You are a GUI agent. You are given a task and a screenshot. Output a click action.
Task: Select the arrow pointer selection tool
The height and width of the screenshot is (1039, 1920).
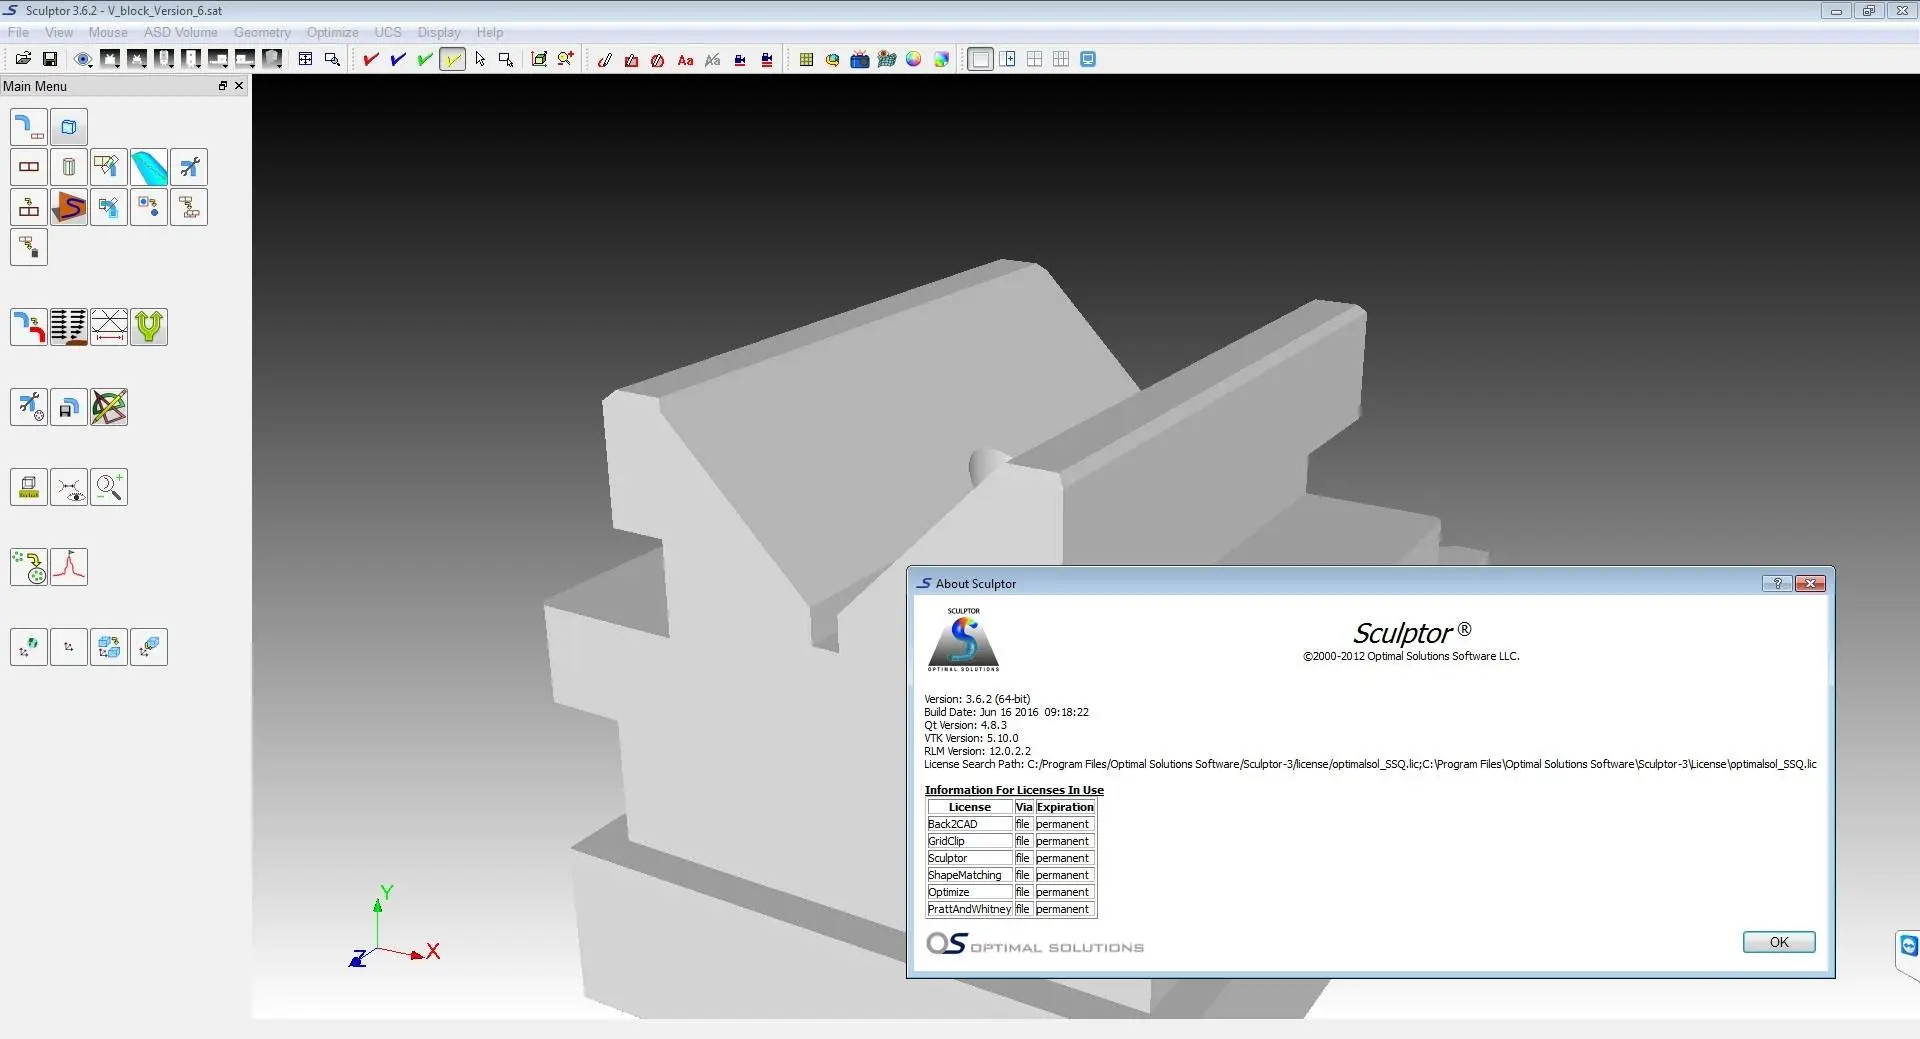click(480, 59)
